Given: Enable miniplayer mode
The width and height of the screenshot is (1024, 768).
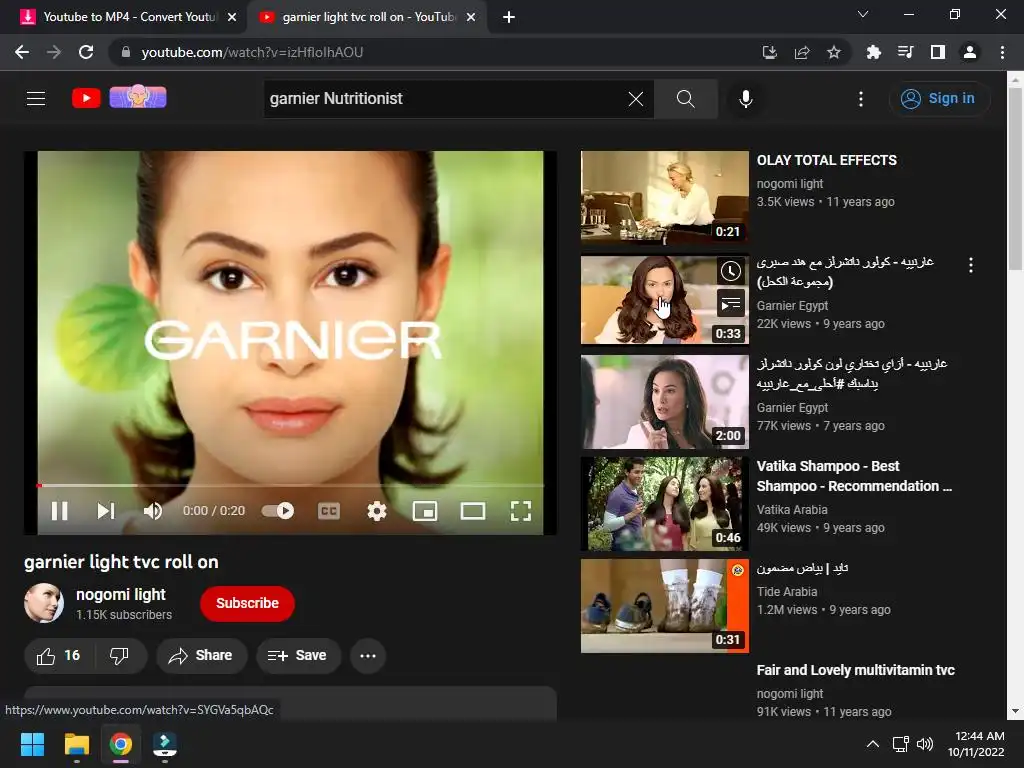Looking at the screenshot, I should (x=425, y=511).
